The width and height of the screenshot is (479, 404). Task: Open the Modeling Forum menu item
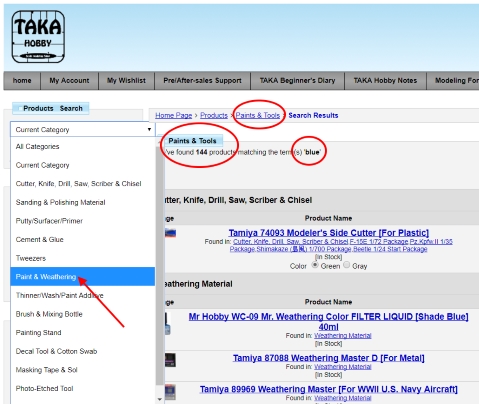click(453, 81)
